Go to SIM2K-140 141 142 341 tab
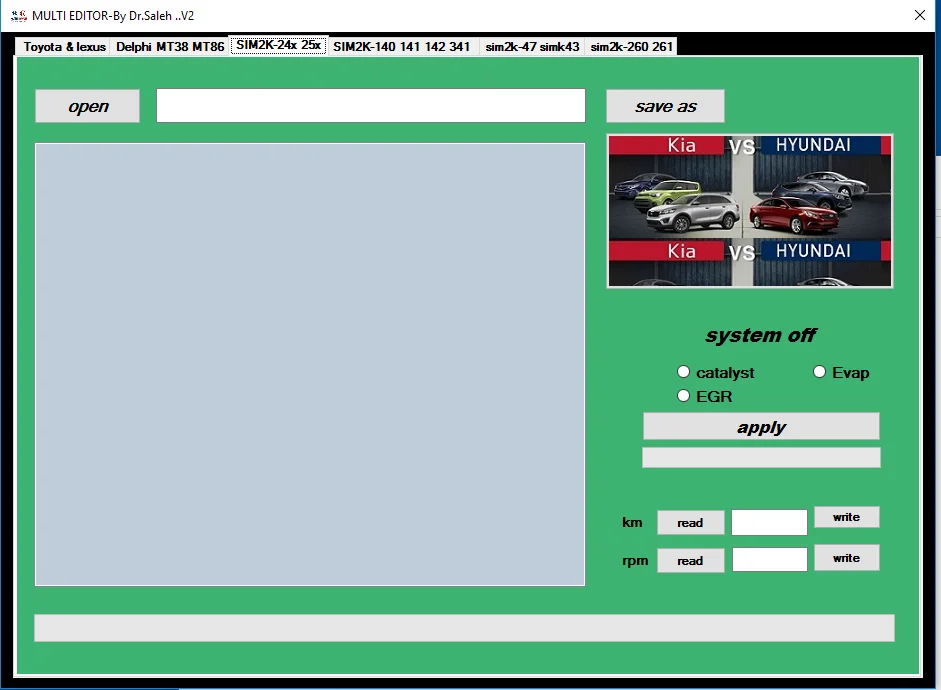Screen dimensions: 941x690 coord(401,47)
